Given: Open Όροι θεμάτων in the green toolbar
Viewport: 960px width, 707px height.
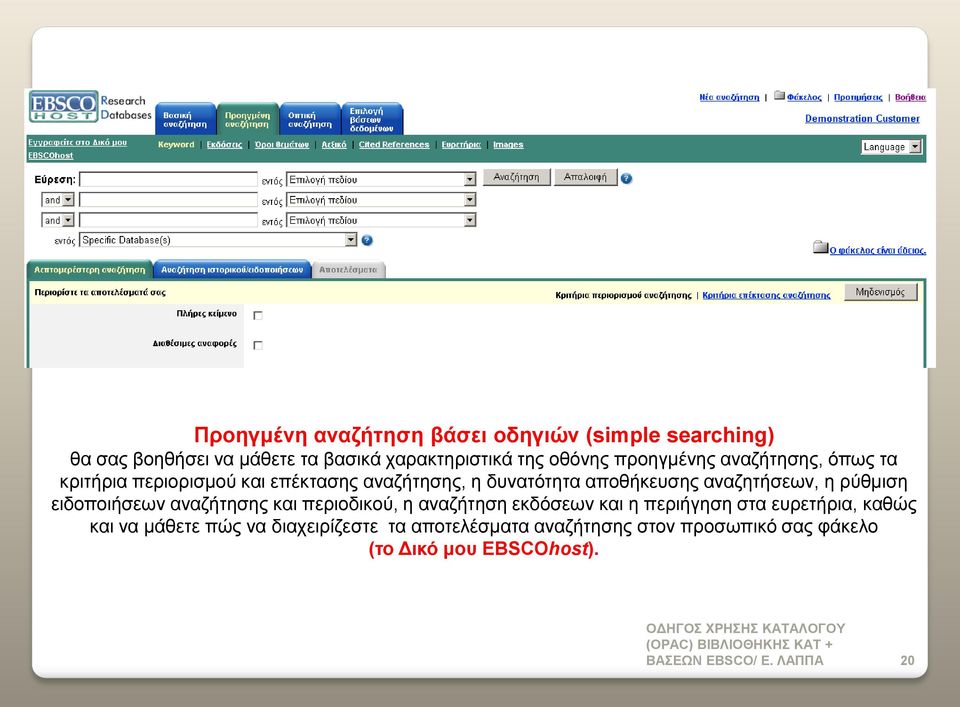Looking at the screenshot, I should click(x=282, y=144).
